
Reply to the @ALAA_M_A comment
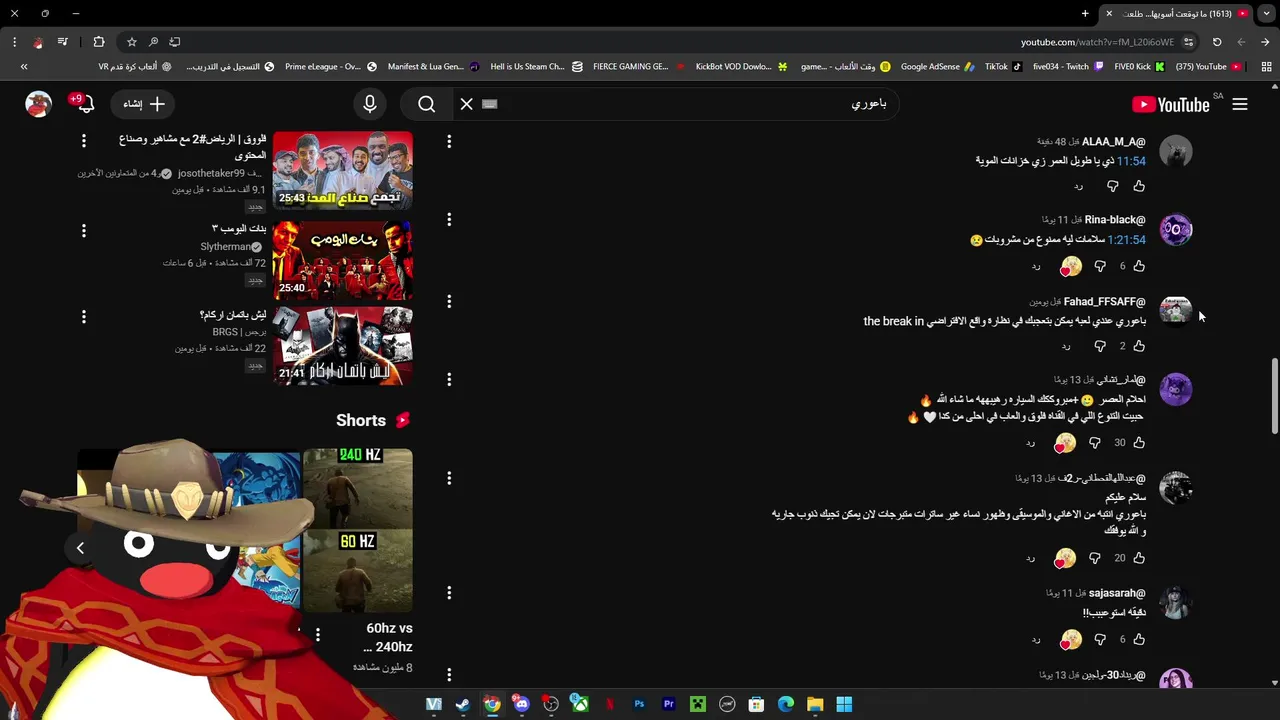1078,186
